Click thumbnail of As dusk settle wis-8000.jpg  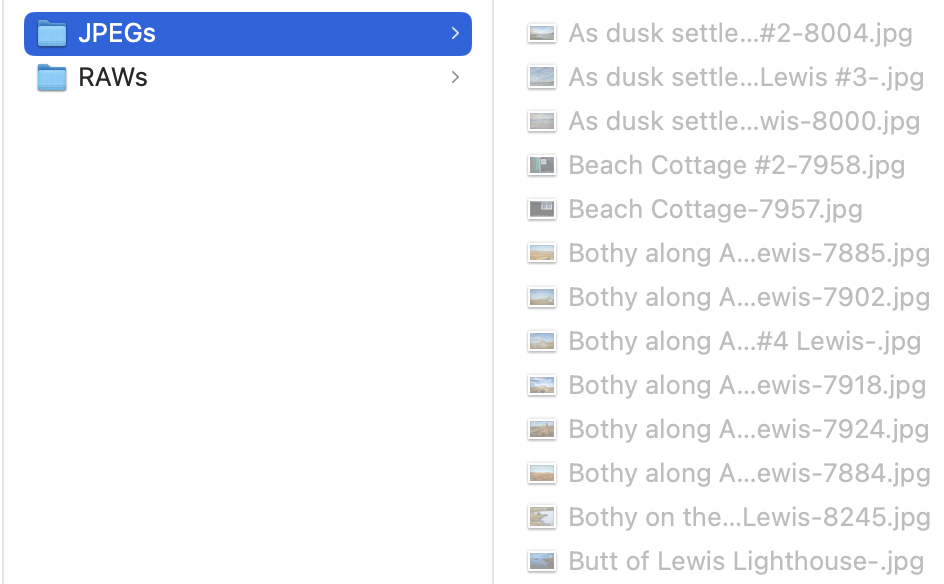click(x=542, y=121)
